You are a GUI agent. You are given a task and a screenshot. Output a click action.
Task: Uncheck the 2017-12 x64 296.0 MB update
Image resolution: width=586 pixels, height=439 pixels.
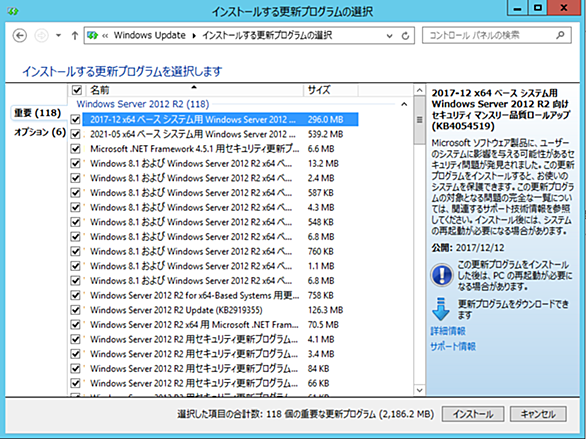[x=75, y=120]
